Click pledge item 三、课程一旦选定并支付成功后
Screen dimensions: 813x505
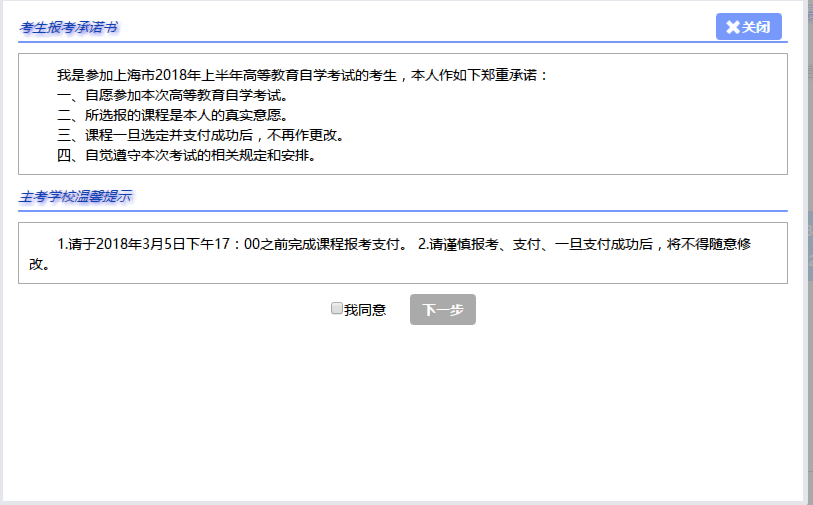tap(200, 136)
